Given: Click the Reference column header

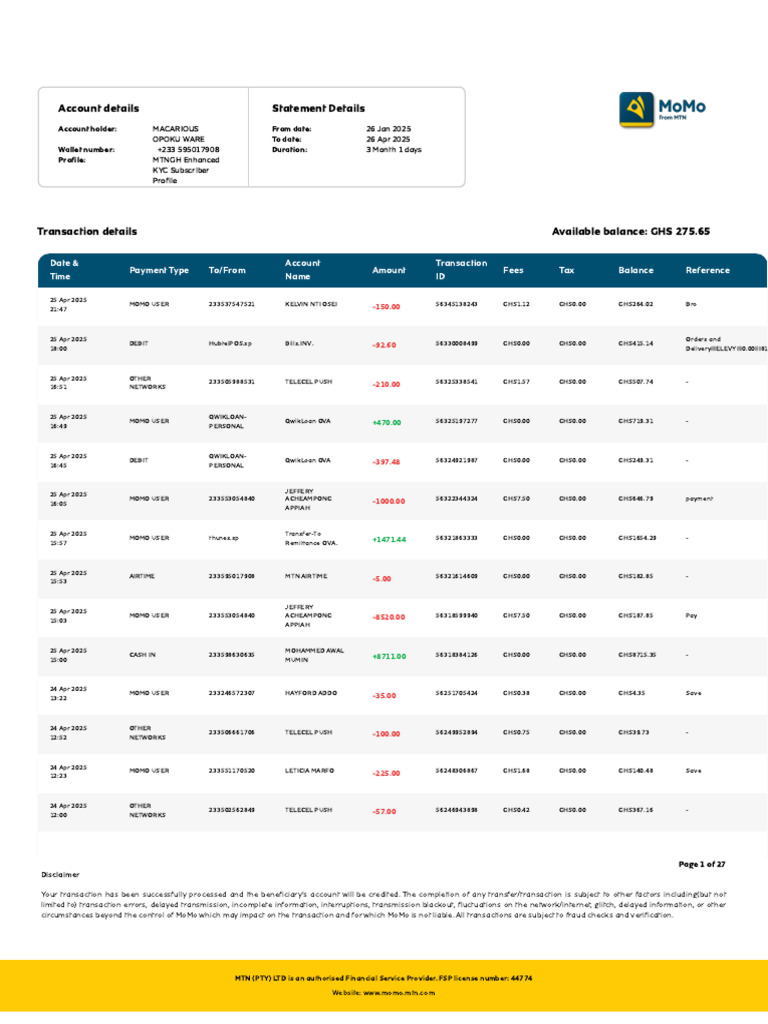Looking at the screenshot, I should tap(707, 270).
